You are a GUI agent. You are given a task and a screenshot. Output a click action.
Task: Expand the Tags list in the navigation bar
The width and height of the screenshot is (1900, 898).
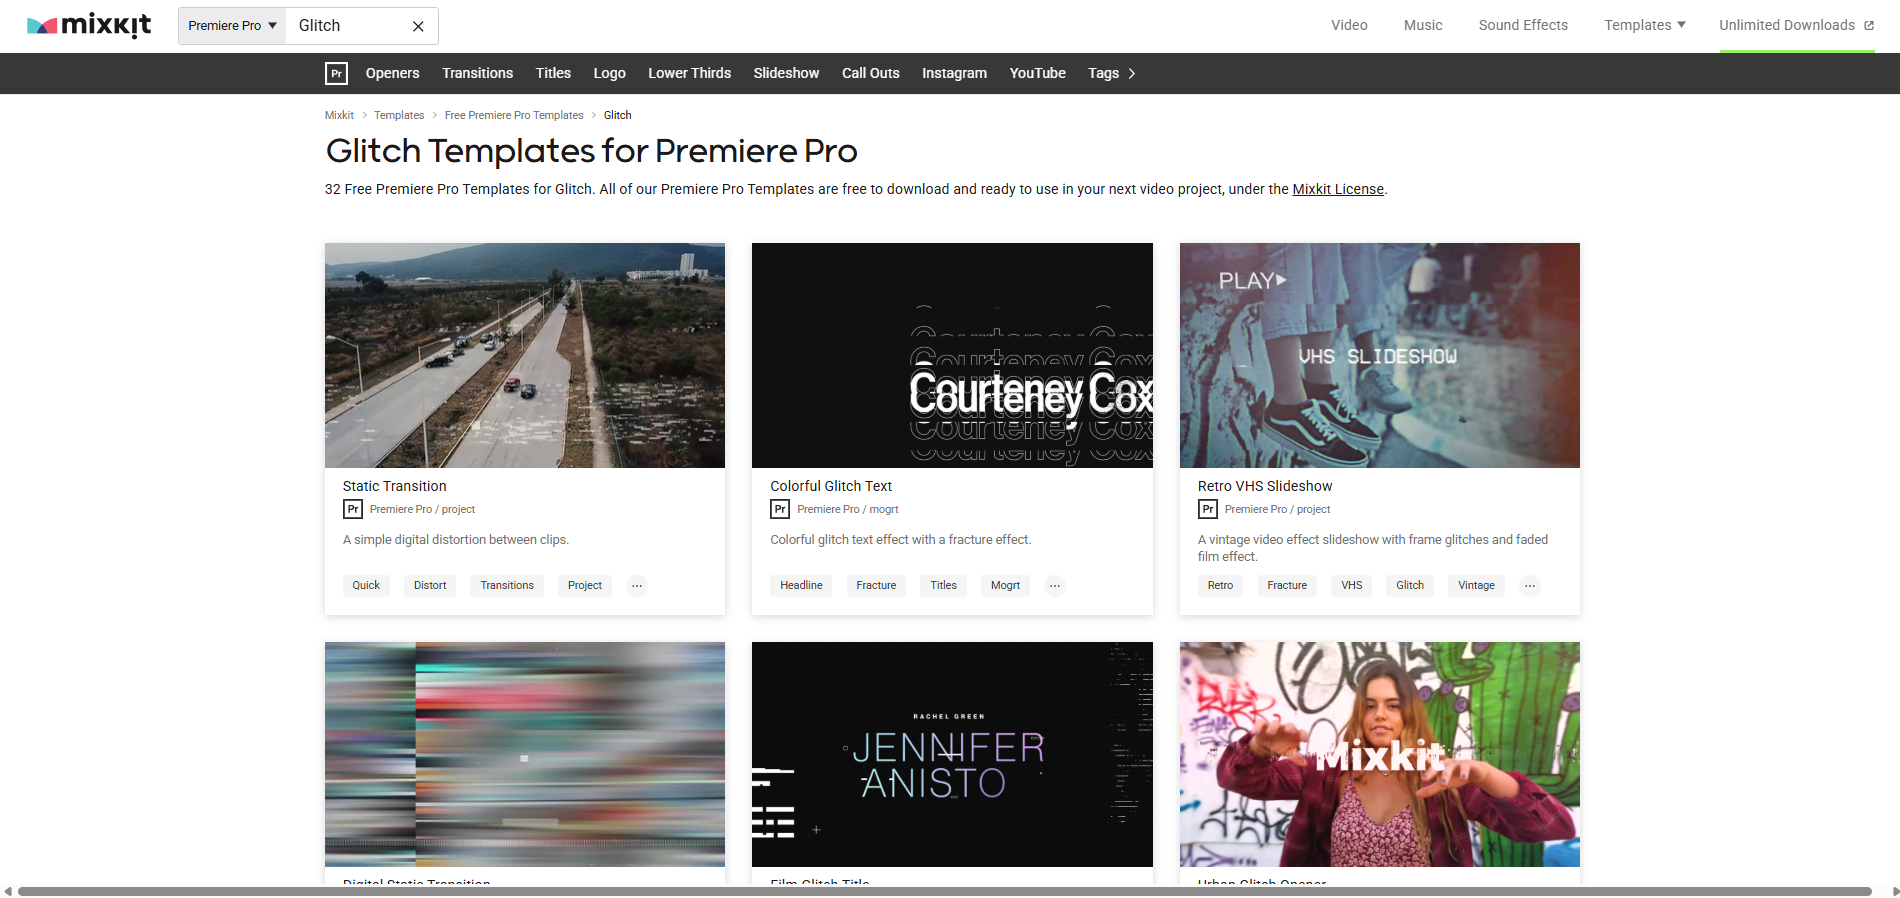click(x=1112, y=73)
